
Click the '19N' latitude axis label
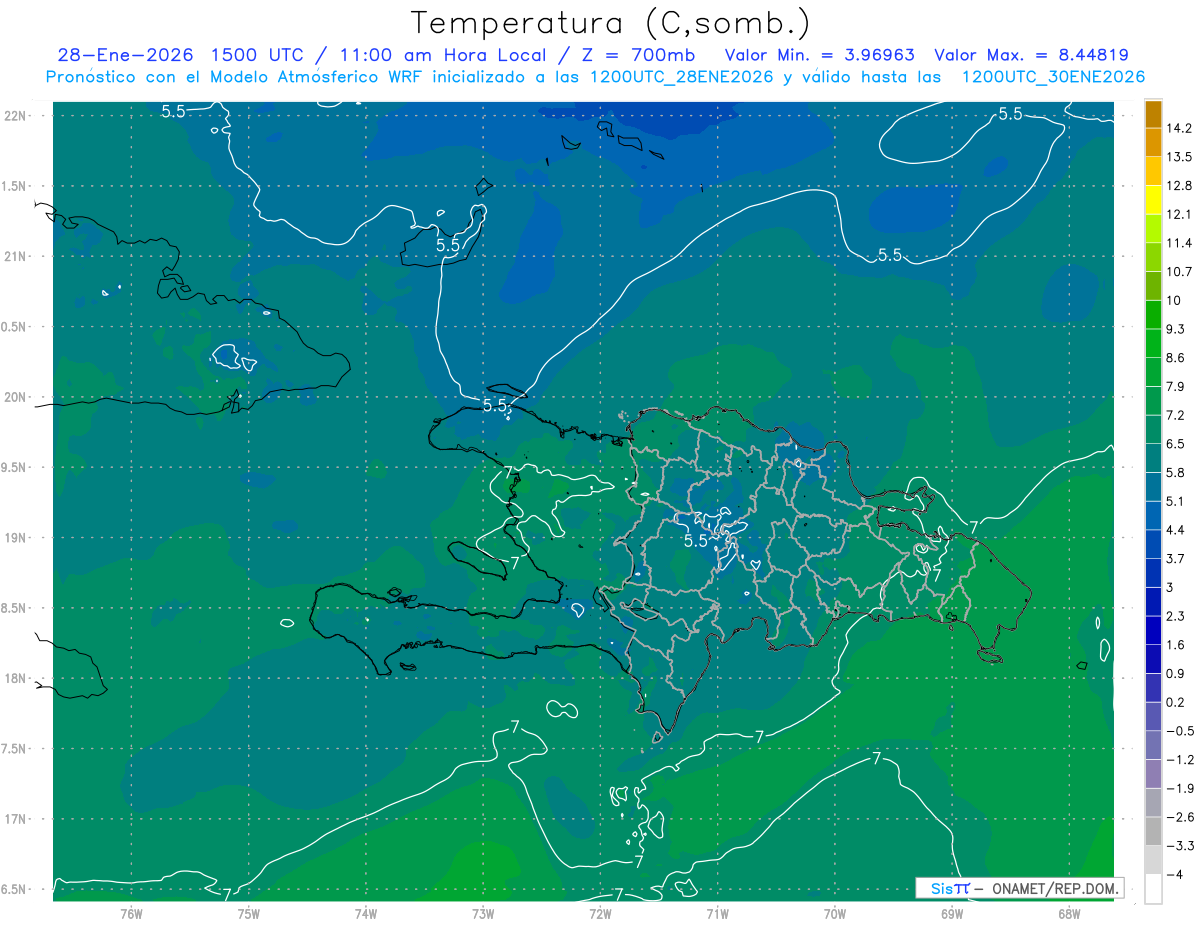(16, 538)
